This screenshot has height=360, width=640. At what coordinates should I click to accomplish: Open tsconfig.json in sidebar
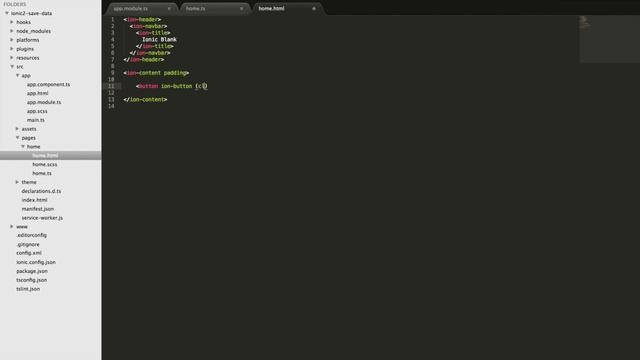[31, 280]
